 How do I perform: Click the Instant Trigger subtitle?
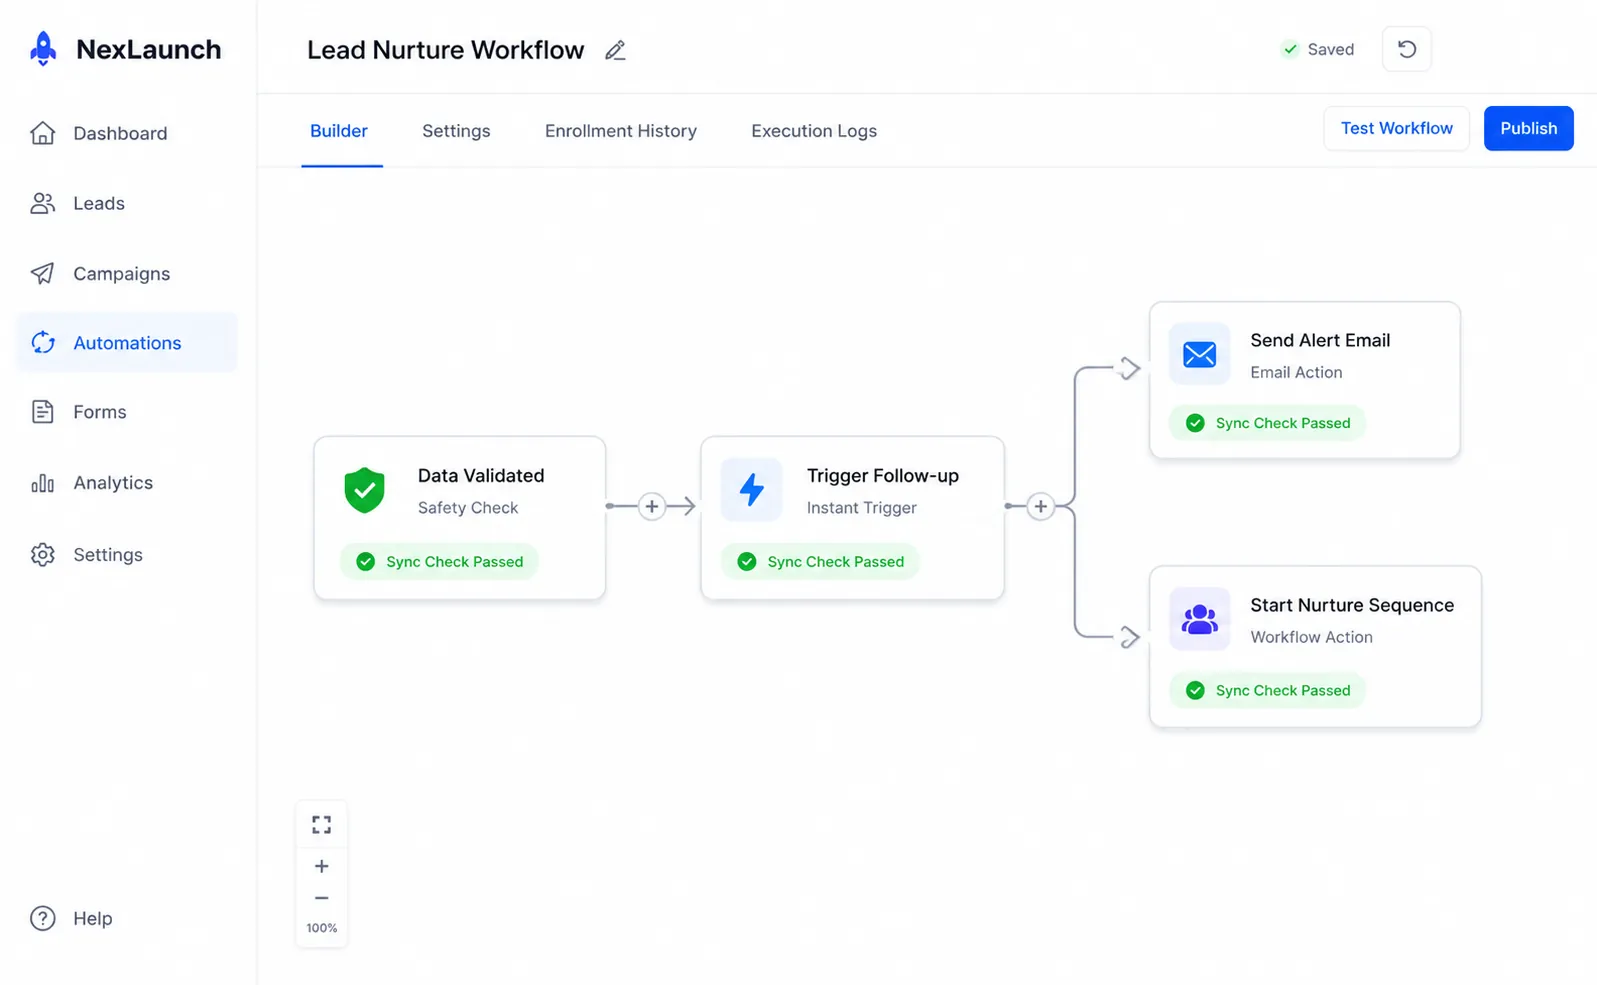coord(861,508)
